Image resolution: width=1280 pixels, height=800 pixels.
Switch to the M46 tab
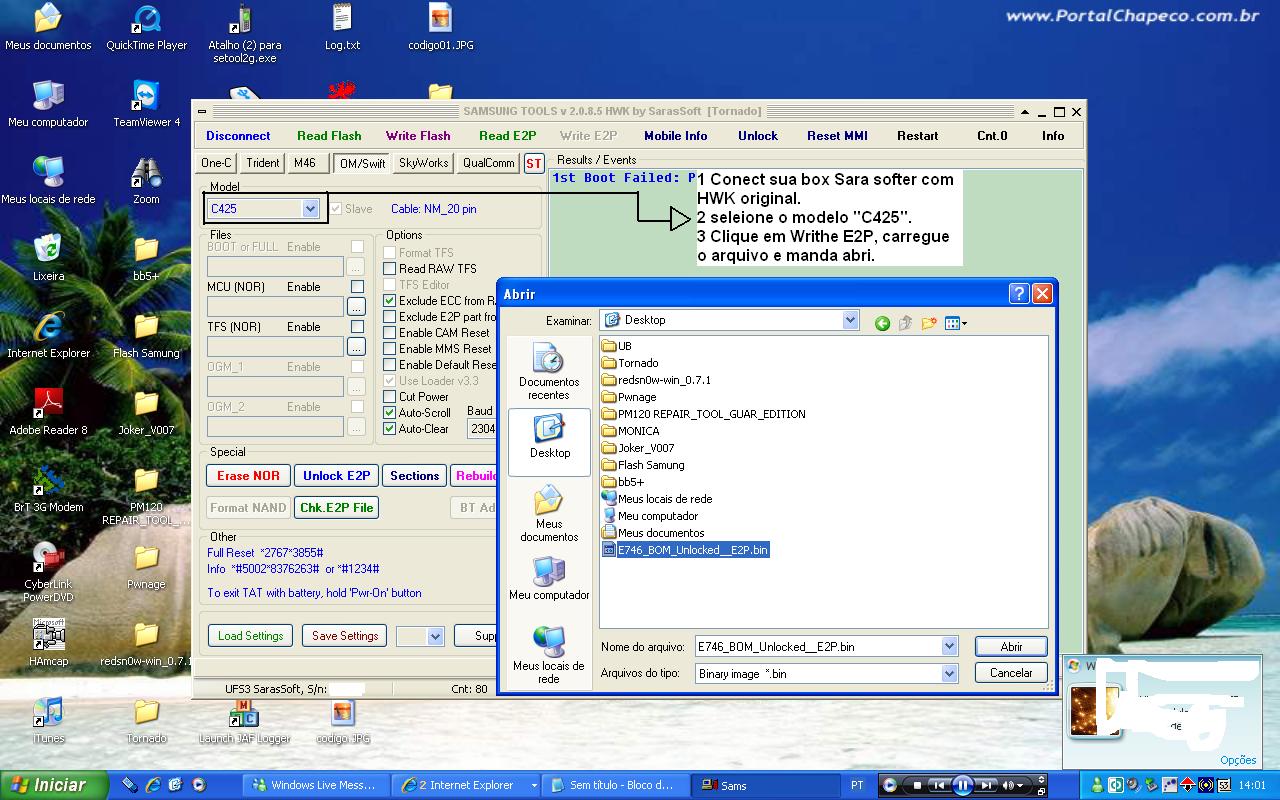tap(305, 163)
